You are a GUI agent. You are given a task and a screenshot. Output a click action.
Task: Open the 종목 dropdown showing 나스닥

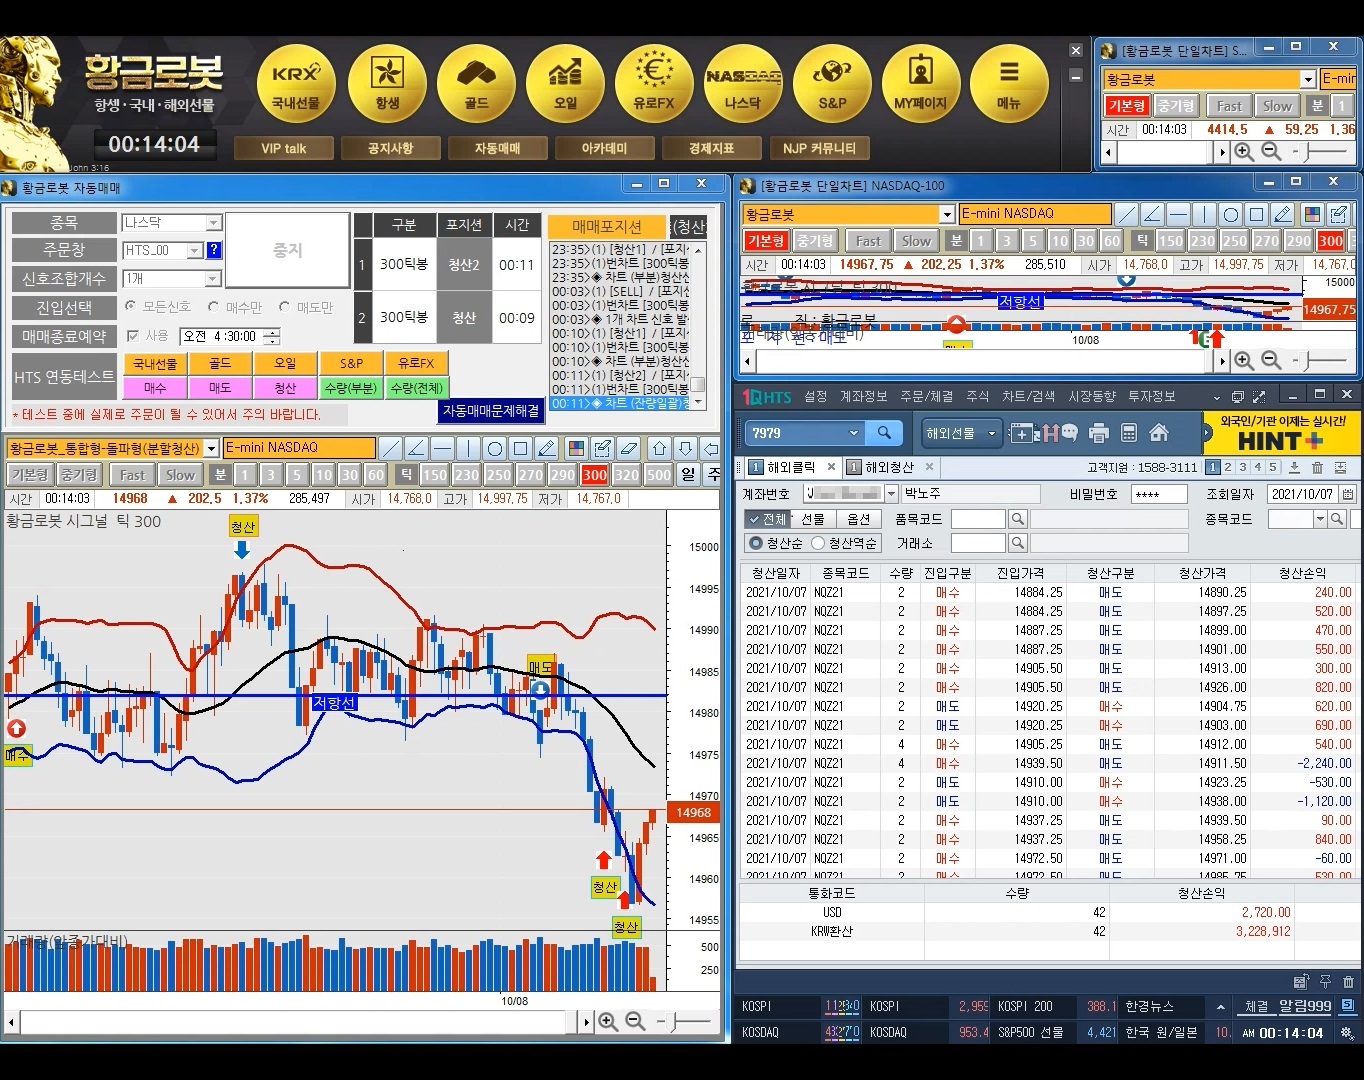[x=213, y=223]
